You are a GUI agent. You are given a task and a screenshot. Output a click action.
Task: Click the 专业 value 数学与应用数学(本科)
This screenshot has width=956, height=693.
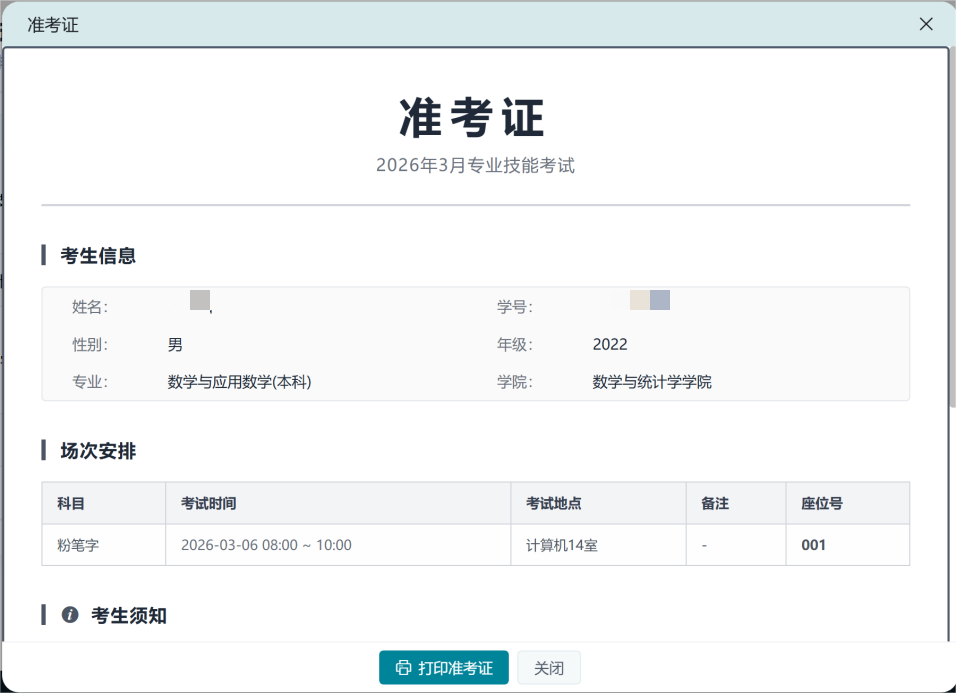tap(240, 382)
